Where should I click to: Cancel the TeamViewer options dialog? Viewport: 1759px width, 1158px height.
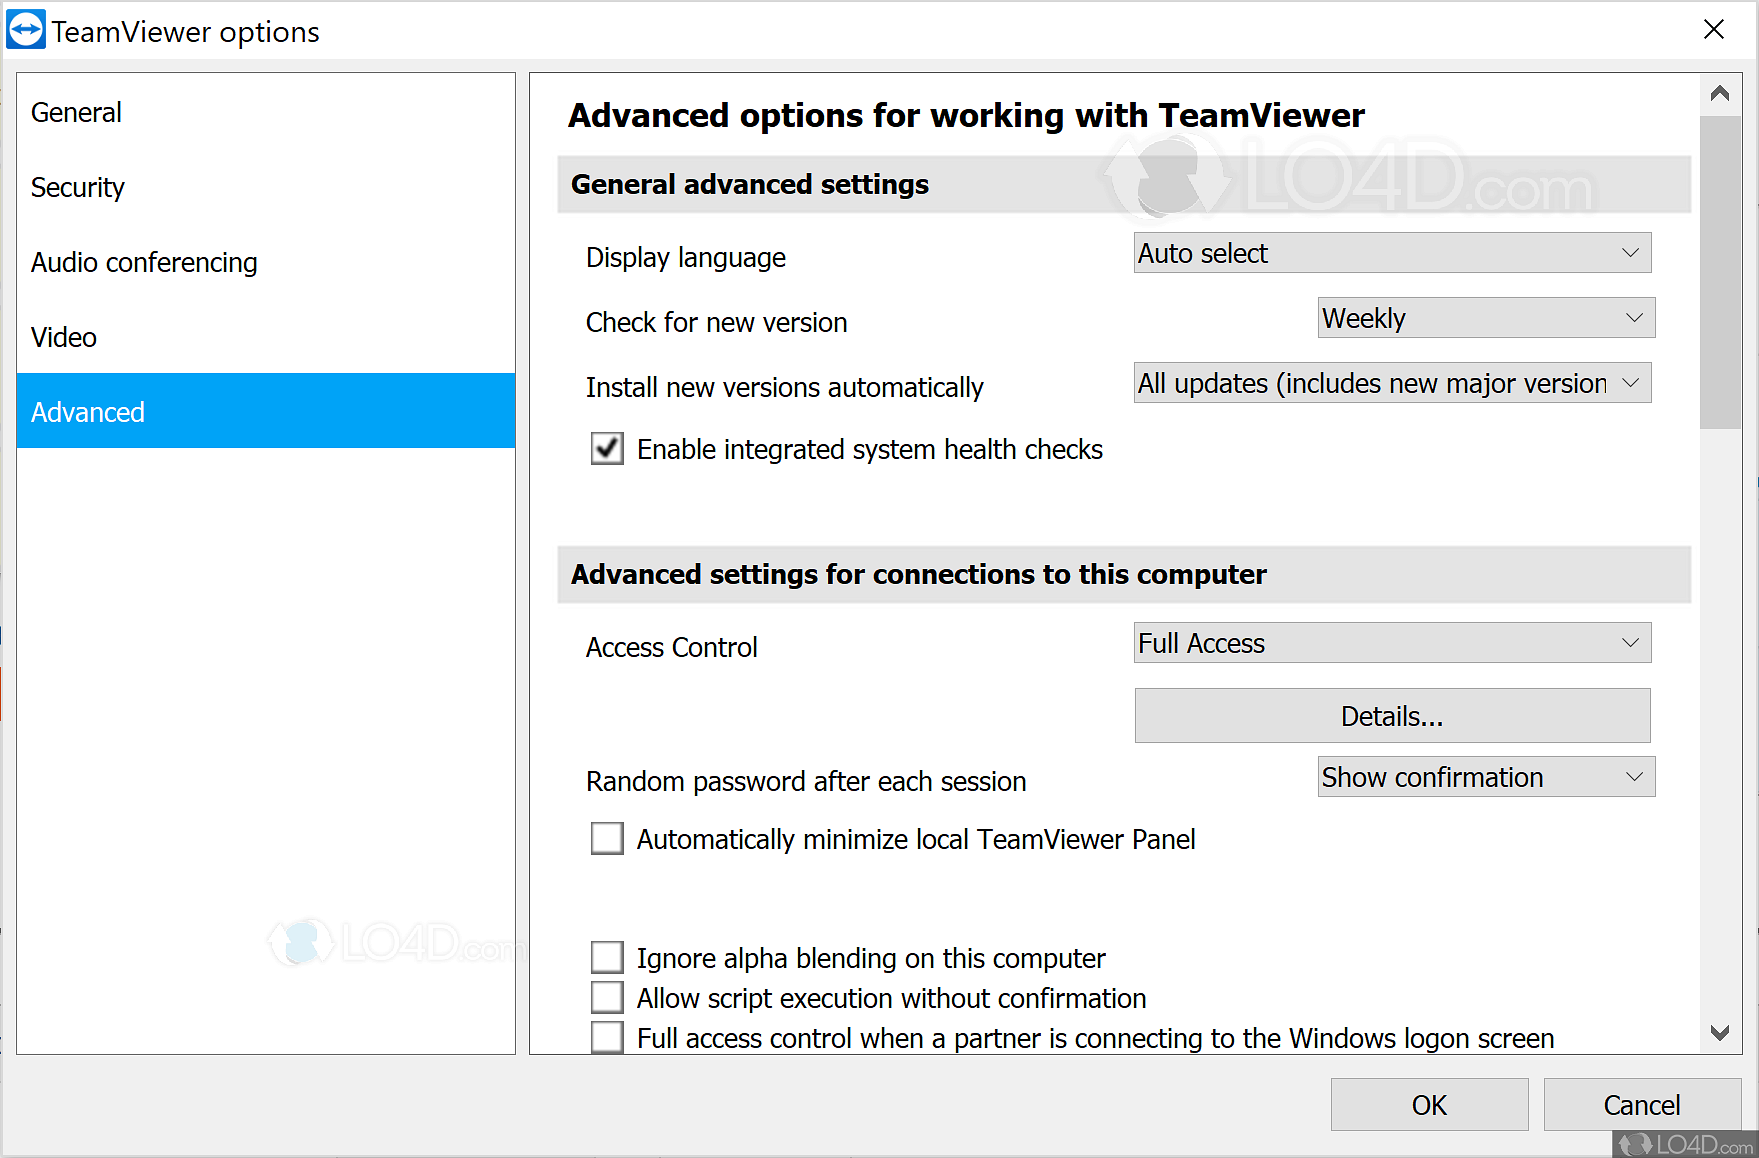(1642, 1104)
